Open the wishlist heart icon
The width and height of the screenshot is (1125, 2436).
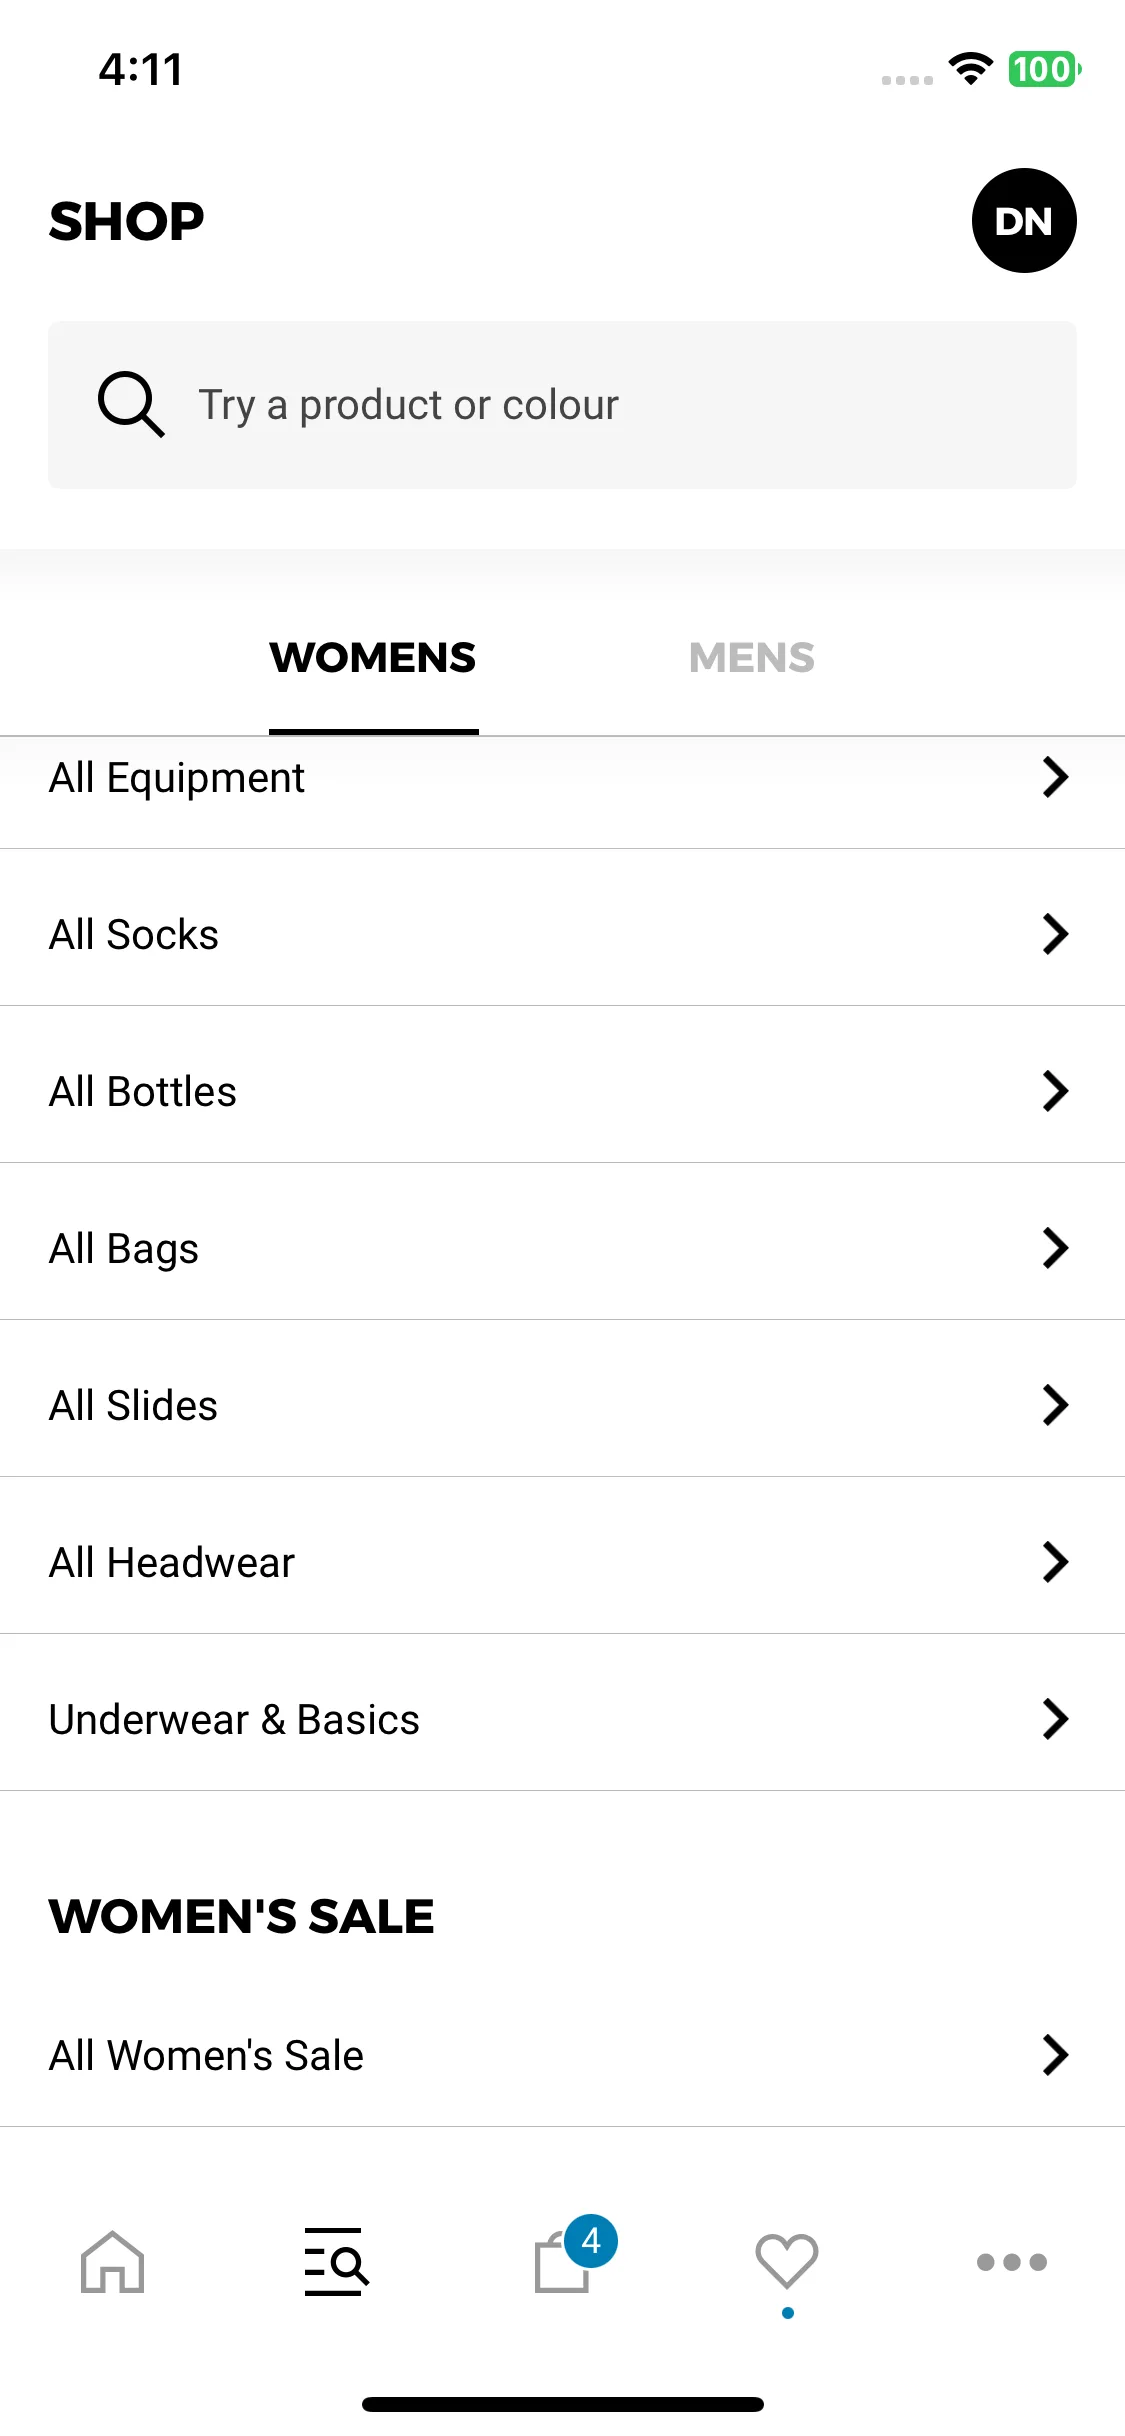(787, 2260)
